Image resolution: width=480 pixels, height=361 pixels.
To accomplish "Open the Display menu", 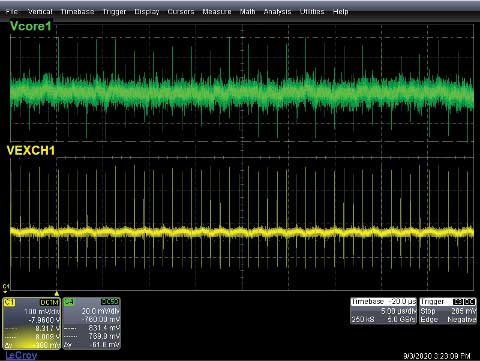I will [147, 12].
